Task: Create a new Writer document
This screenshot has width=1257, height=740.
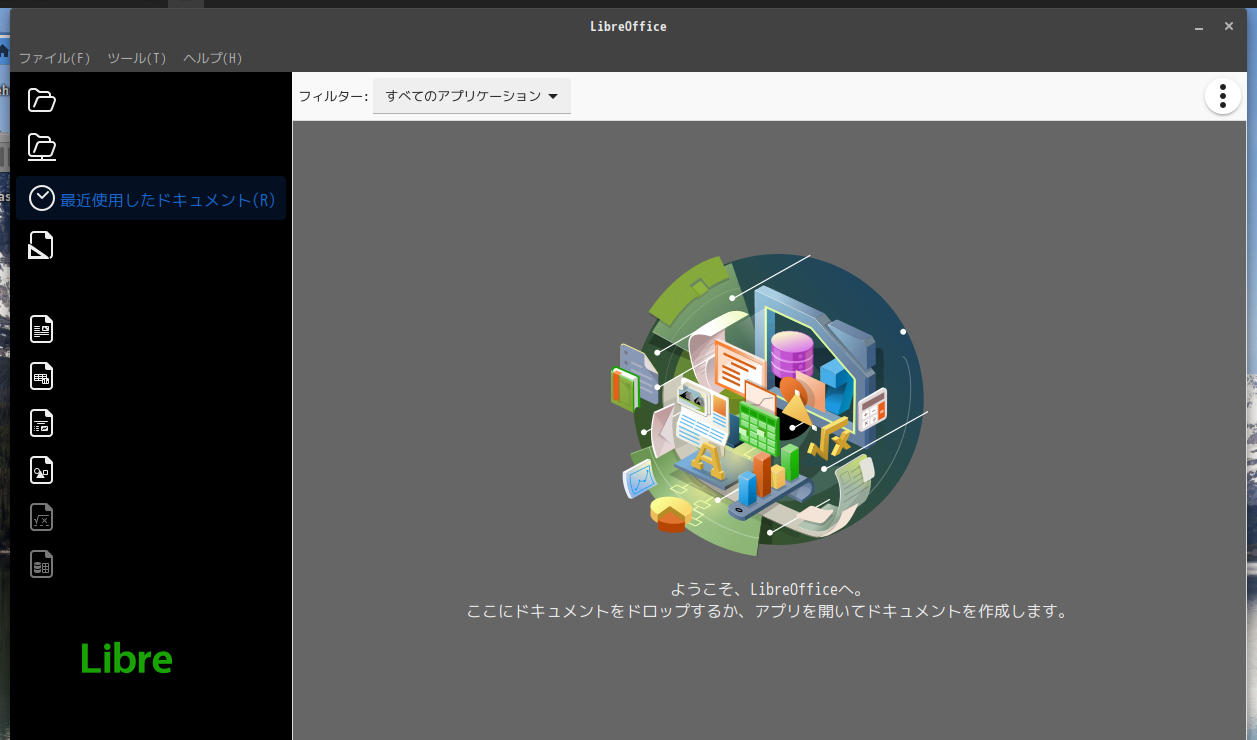Action: (41, 329)
